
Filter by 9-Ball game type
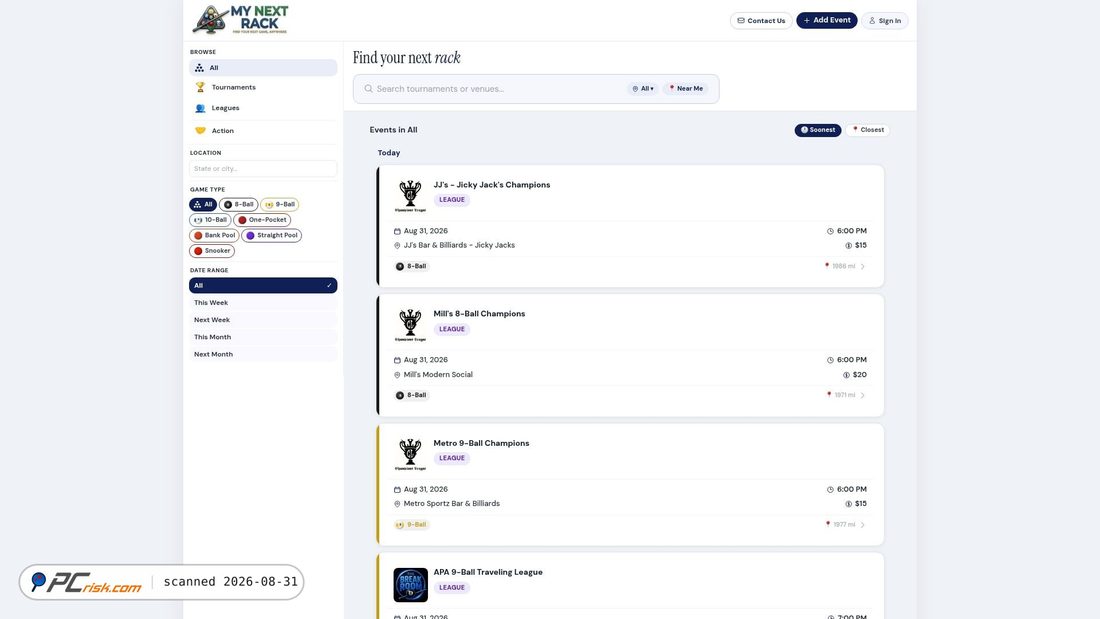280,204
